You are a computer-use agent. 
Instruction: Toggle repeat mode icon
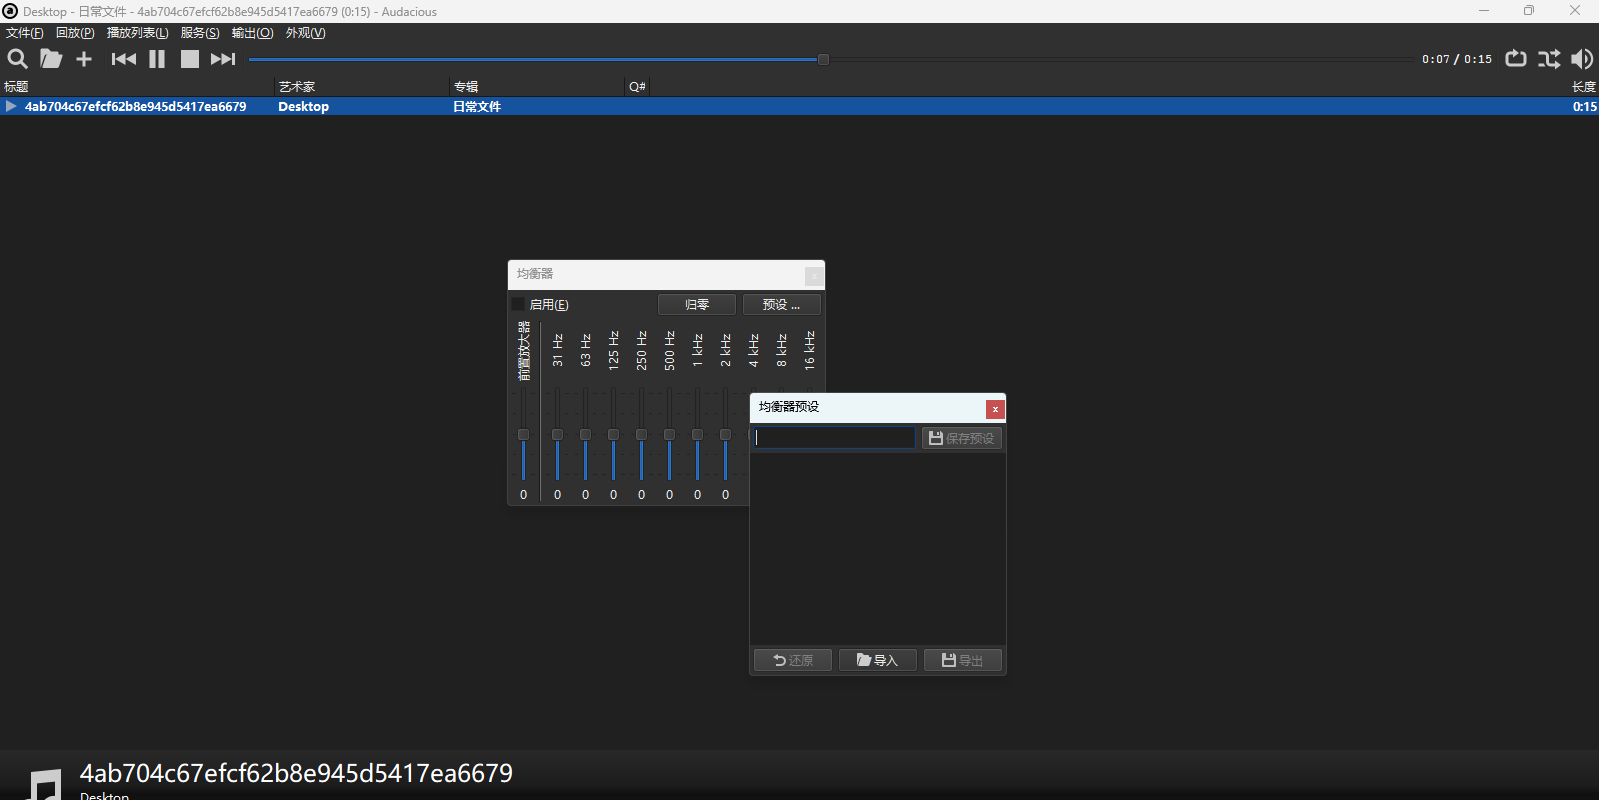pos(1516,59)
